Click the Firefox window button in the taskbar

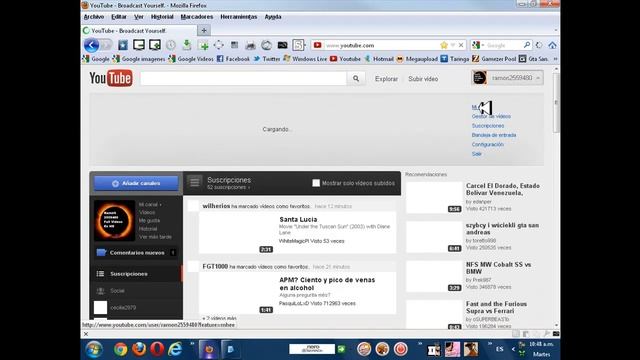[209, 349]
